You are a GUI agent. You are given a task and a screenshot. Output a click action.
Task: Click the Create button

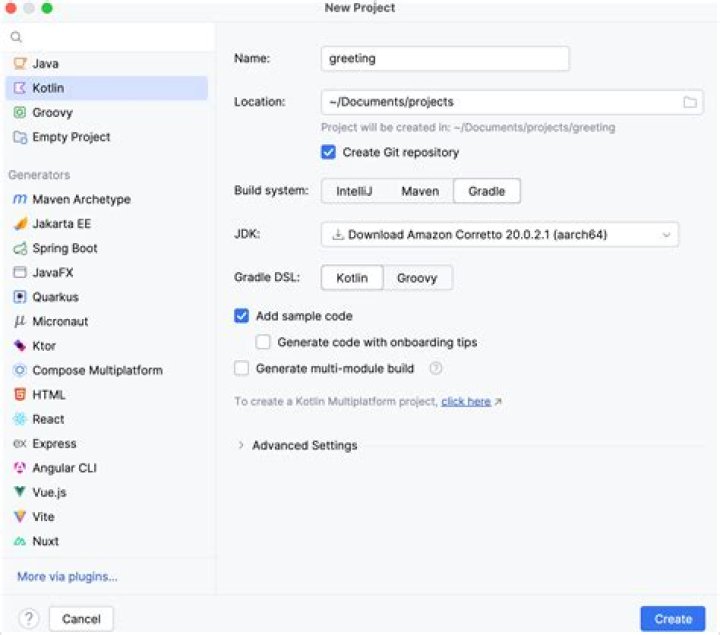673,619
